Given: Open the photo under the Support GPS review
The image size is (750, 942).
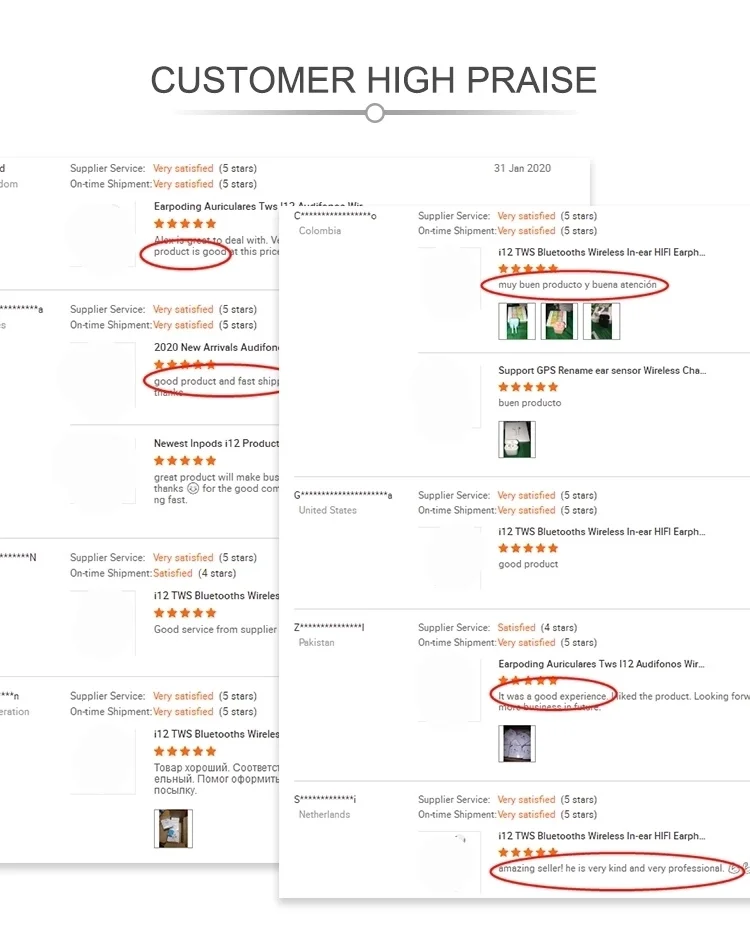Looking at the screenshot, I should point(517,439).
